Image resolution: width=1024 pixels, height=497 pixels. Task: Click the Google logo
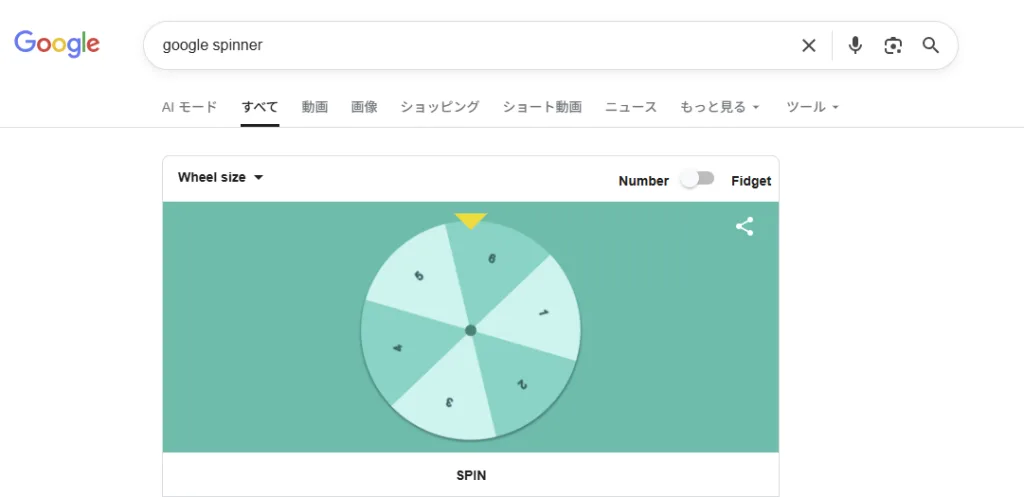pos(57,44)
